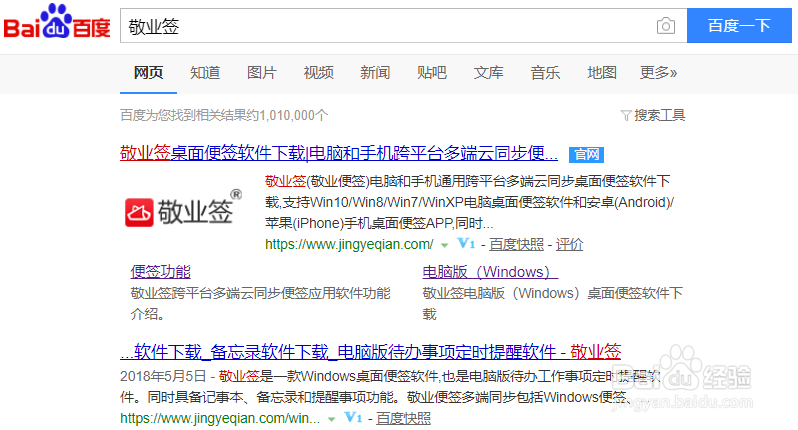Click the 评价 link
Image resolution: width=798 pixels, height=430 pixels.
(569, 245)
